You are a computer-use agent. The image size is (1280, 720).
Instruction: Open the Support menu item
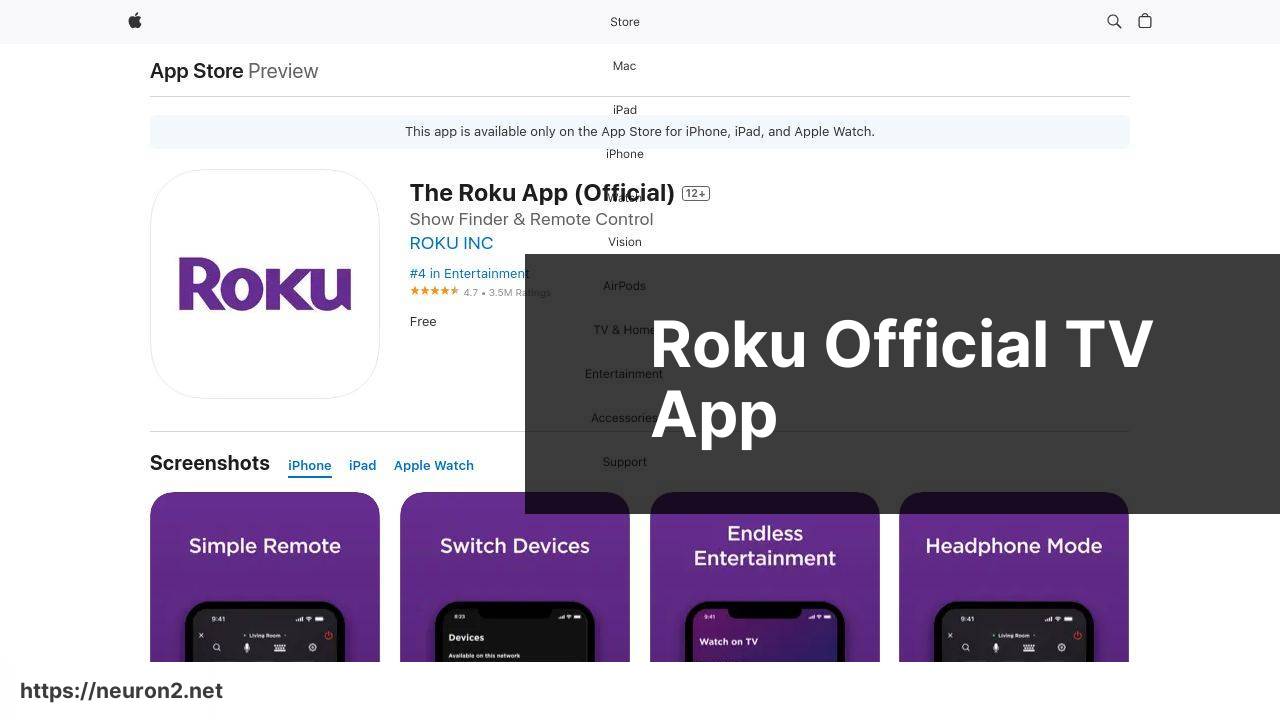625,462
